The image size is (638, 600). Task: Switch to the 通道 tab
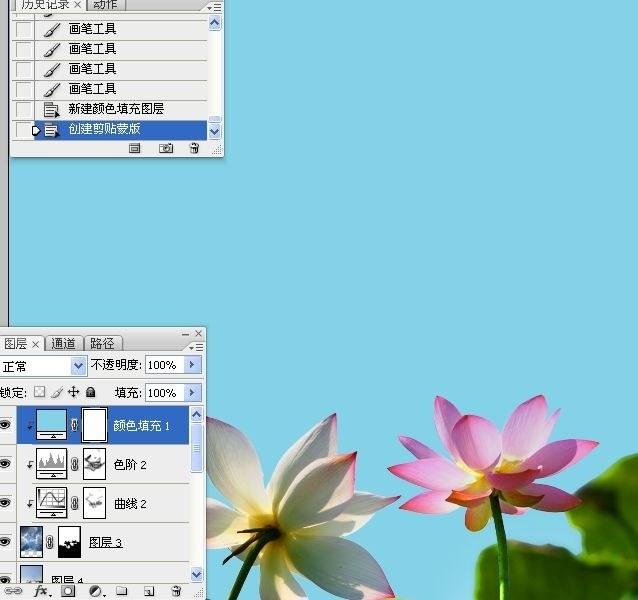63,344
